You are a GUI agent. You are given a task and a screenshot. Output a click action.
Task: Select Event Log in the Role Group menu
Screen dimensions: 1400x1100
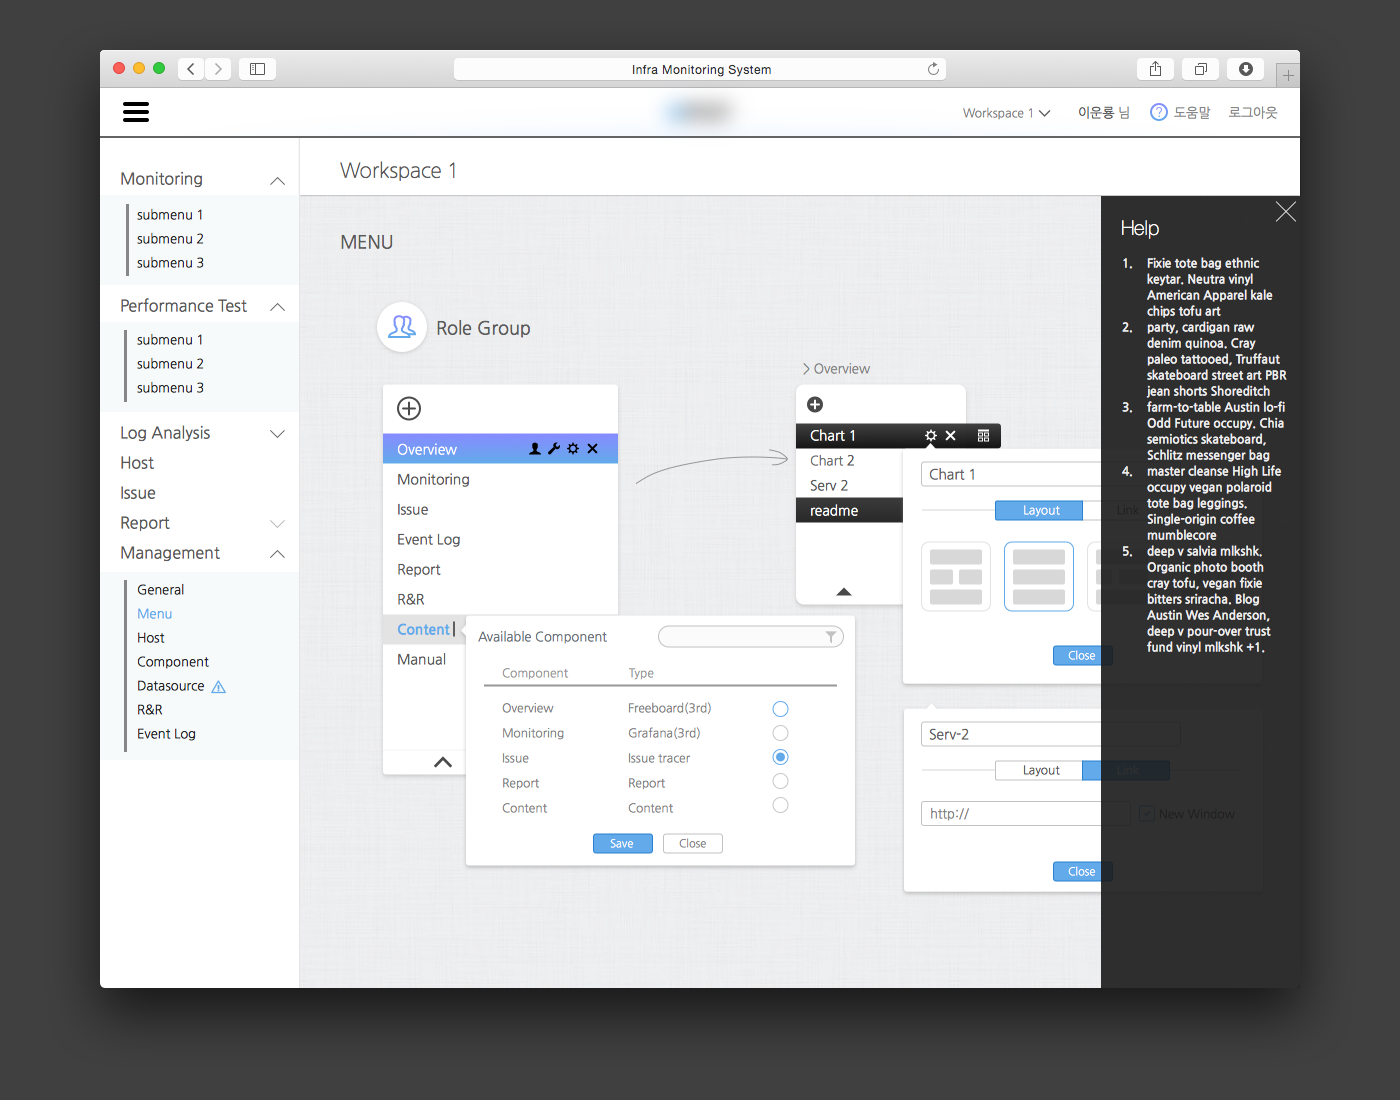point(428,540)
